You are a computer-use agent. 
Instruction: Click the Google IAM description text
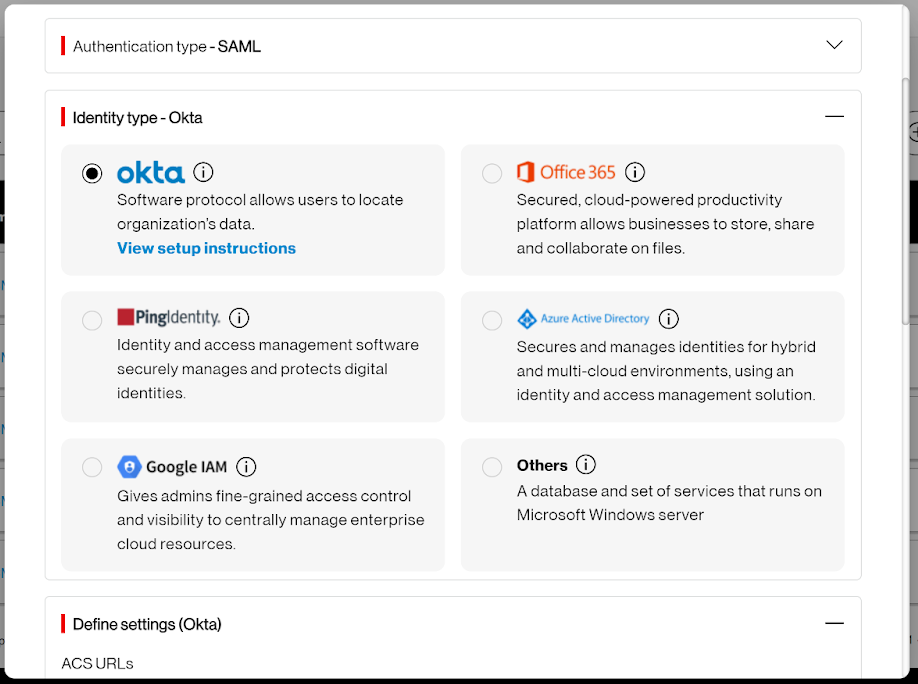point(270,520)
